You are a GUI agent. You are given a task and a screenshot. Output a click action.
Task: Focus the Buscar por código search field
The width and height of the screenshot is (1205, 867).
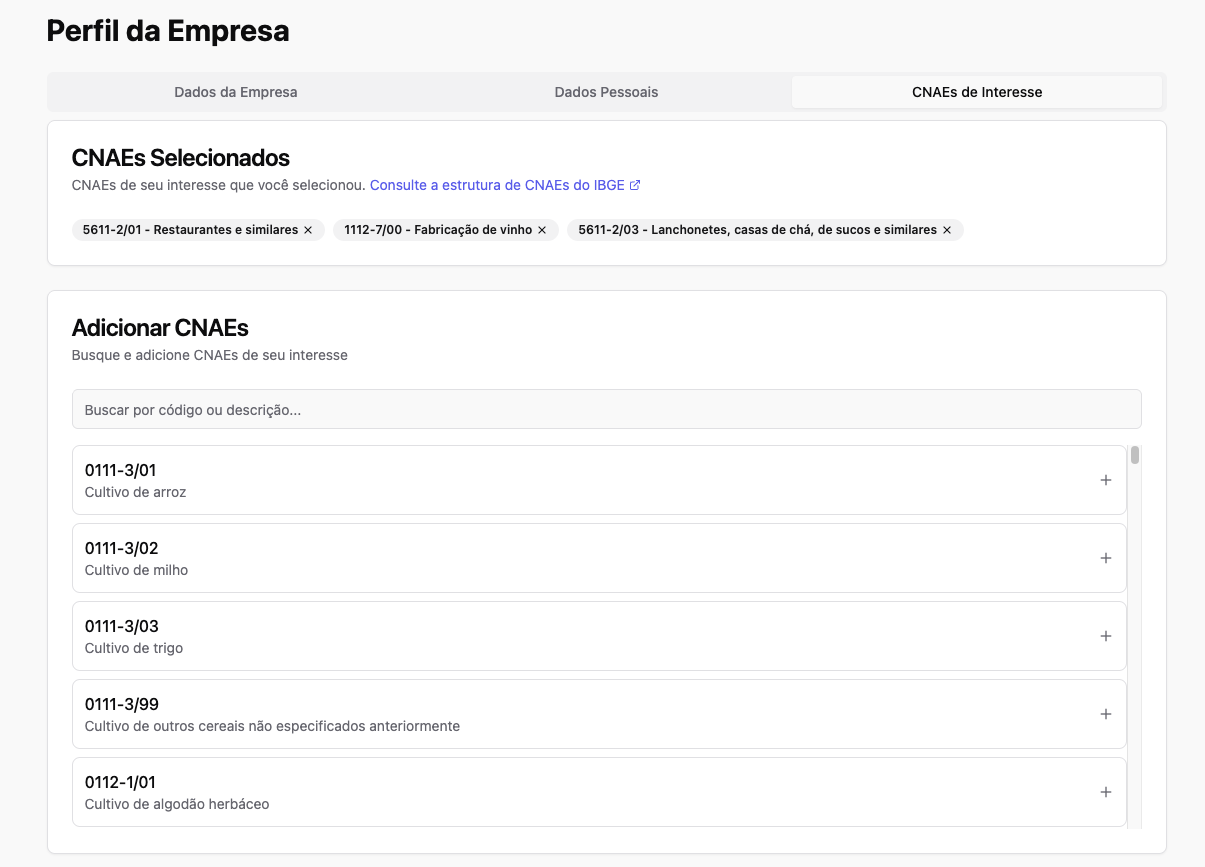coord(606,410)
